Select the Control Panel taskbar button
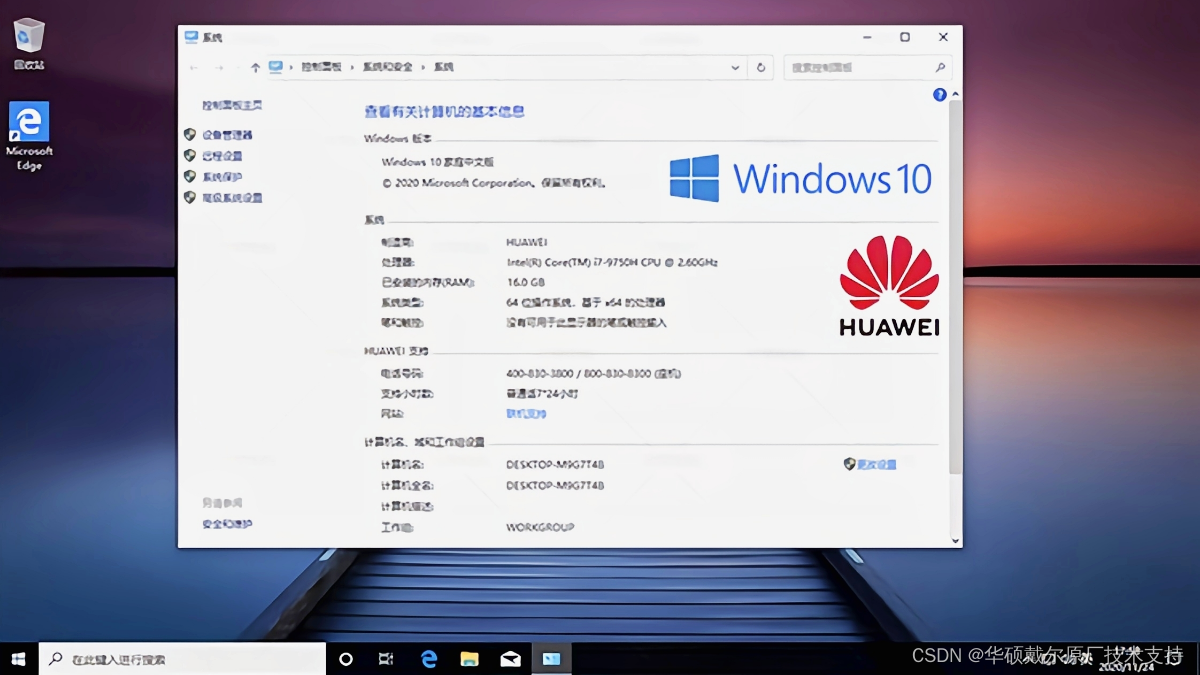This screenshot has height=675, width=1200. 551,659
